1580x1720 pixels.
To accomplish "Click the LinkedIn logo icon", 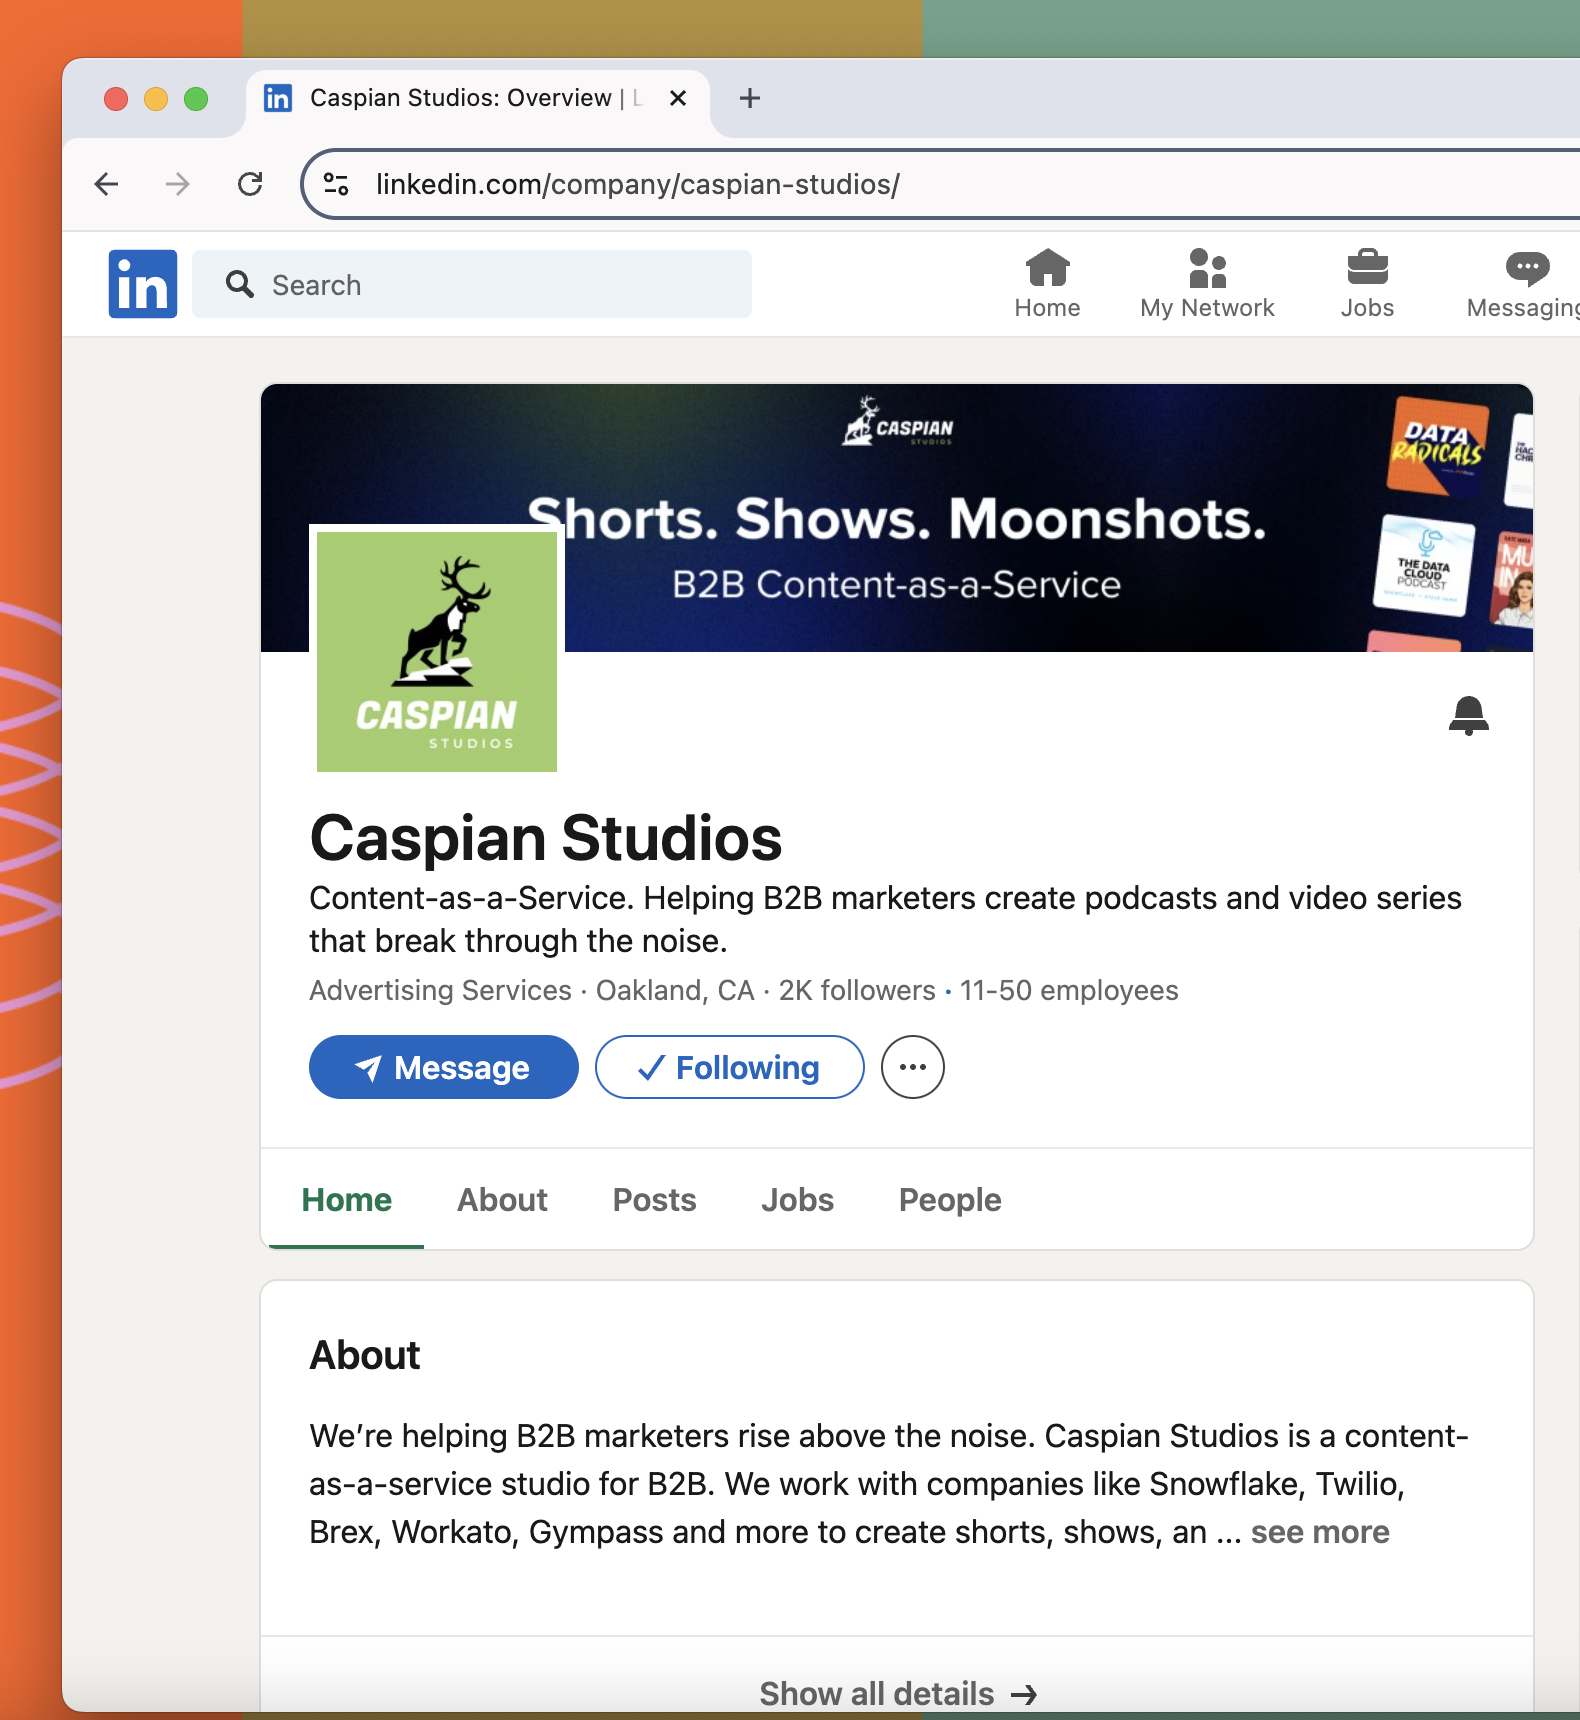I will [x=143, y=284].
